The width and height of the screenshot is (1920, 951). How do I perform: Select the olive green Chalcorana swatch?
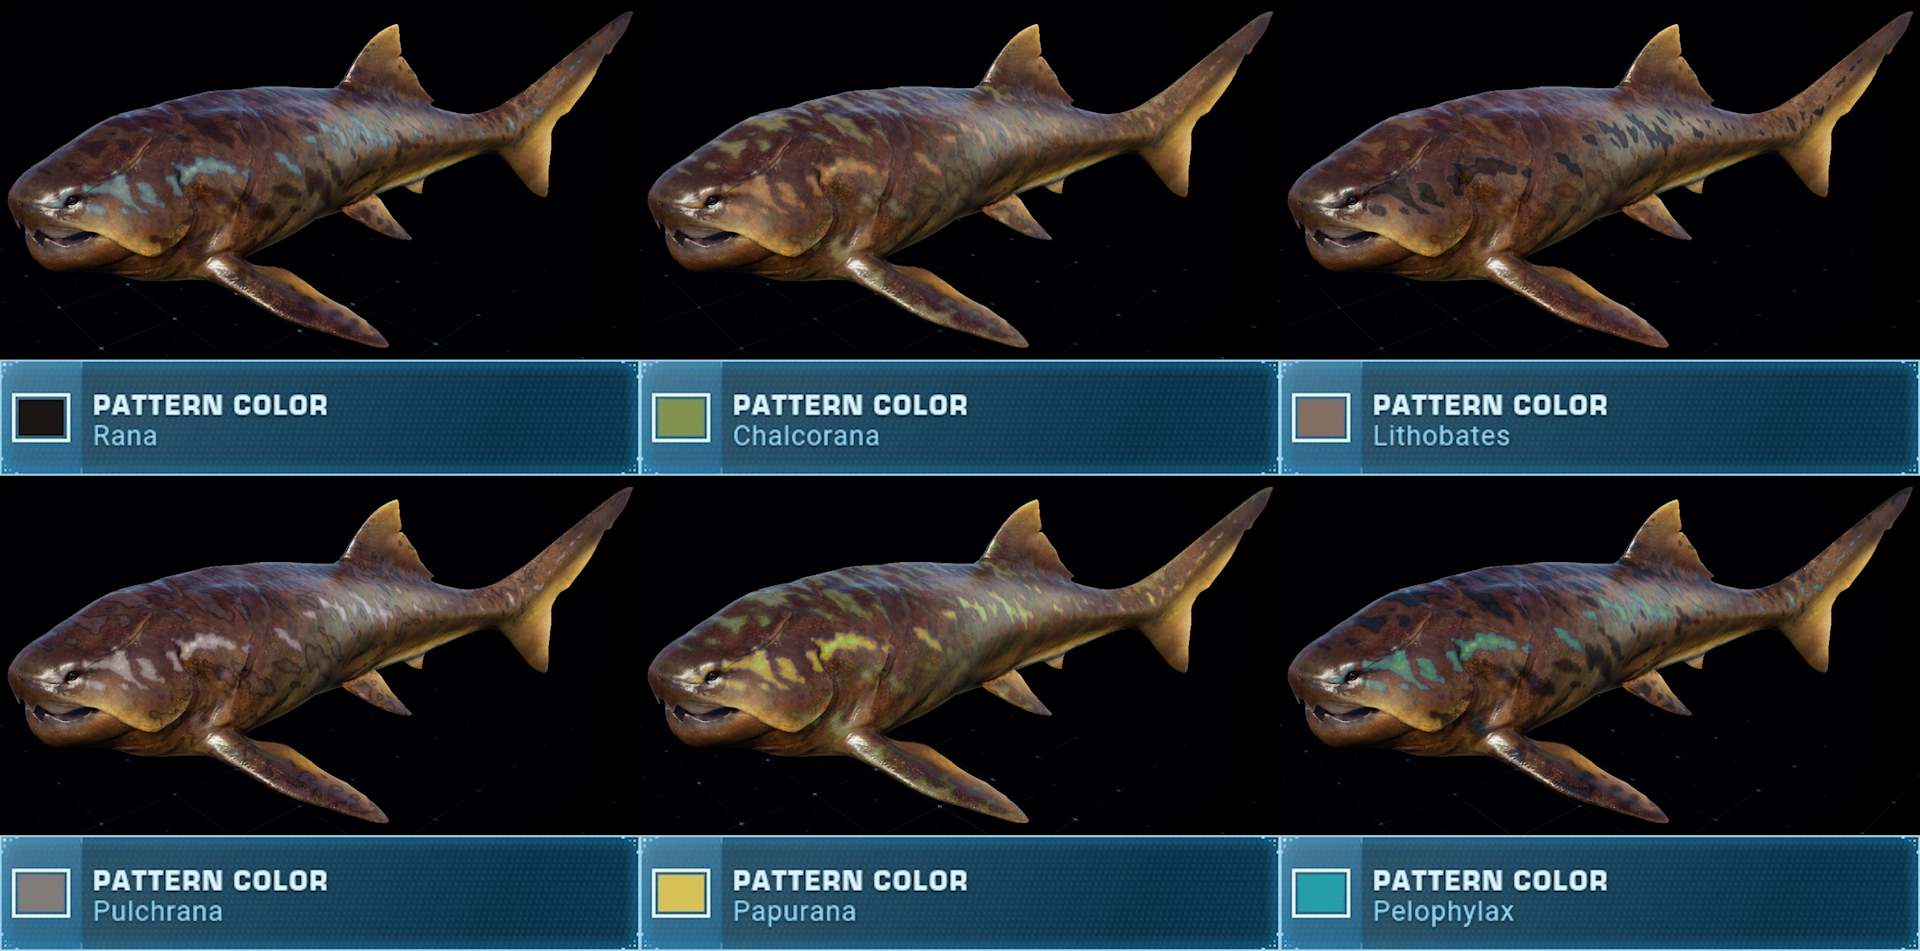point(681,417)
